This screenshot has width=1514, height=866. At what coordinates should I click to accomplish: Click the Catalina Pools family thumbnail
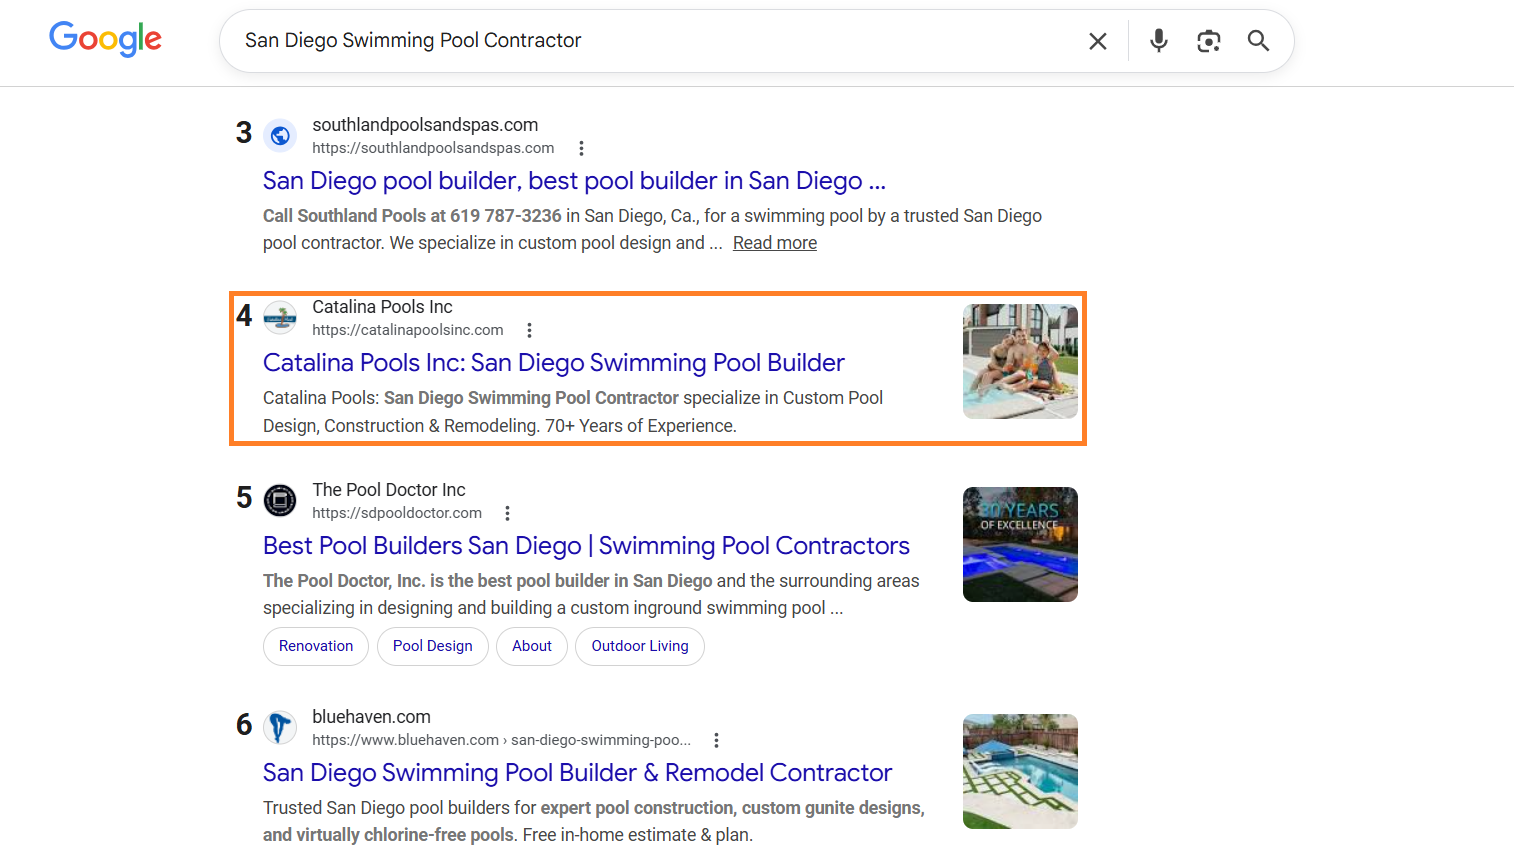pos(1020,361)
